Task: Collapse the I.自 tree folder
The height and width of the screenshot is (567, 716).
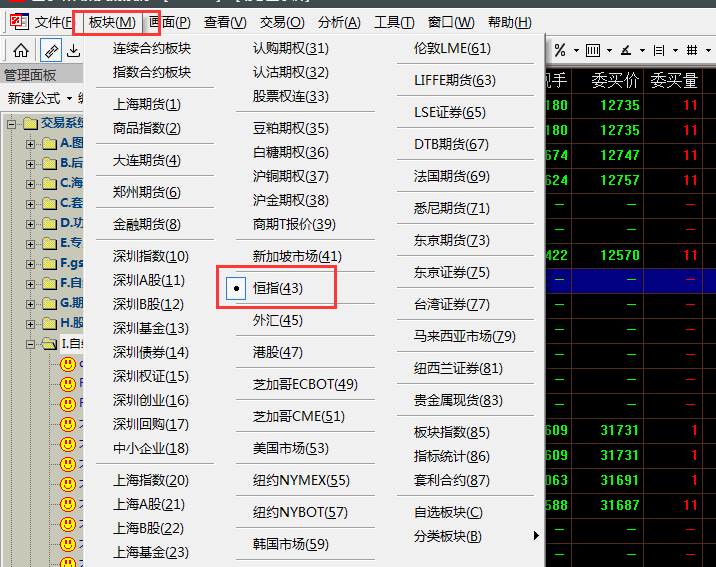Action: 30,344
